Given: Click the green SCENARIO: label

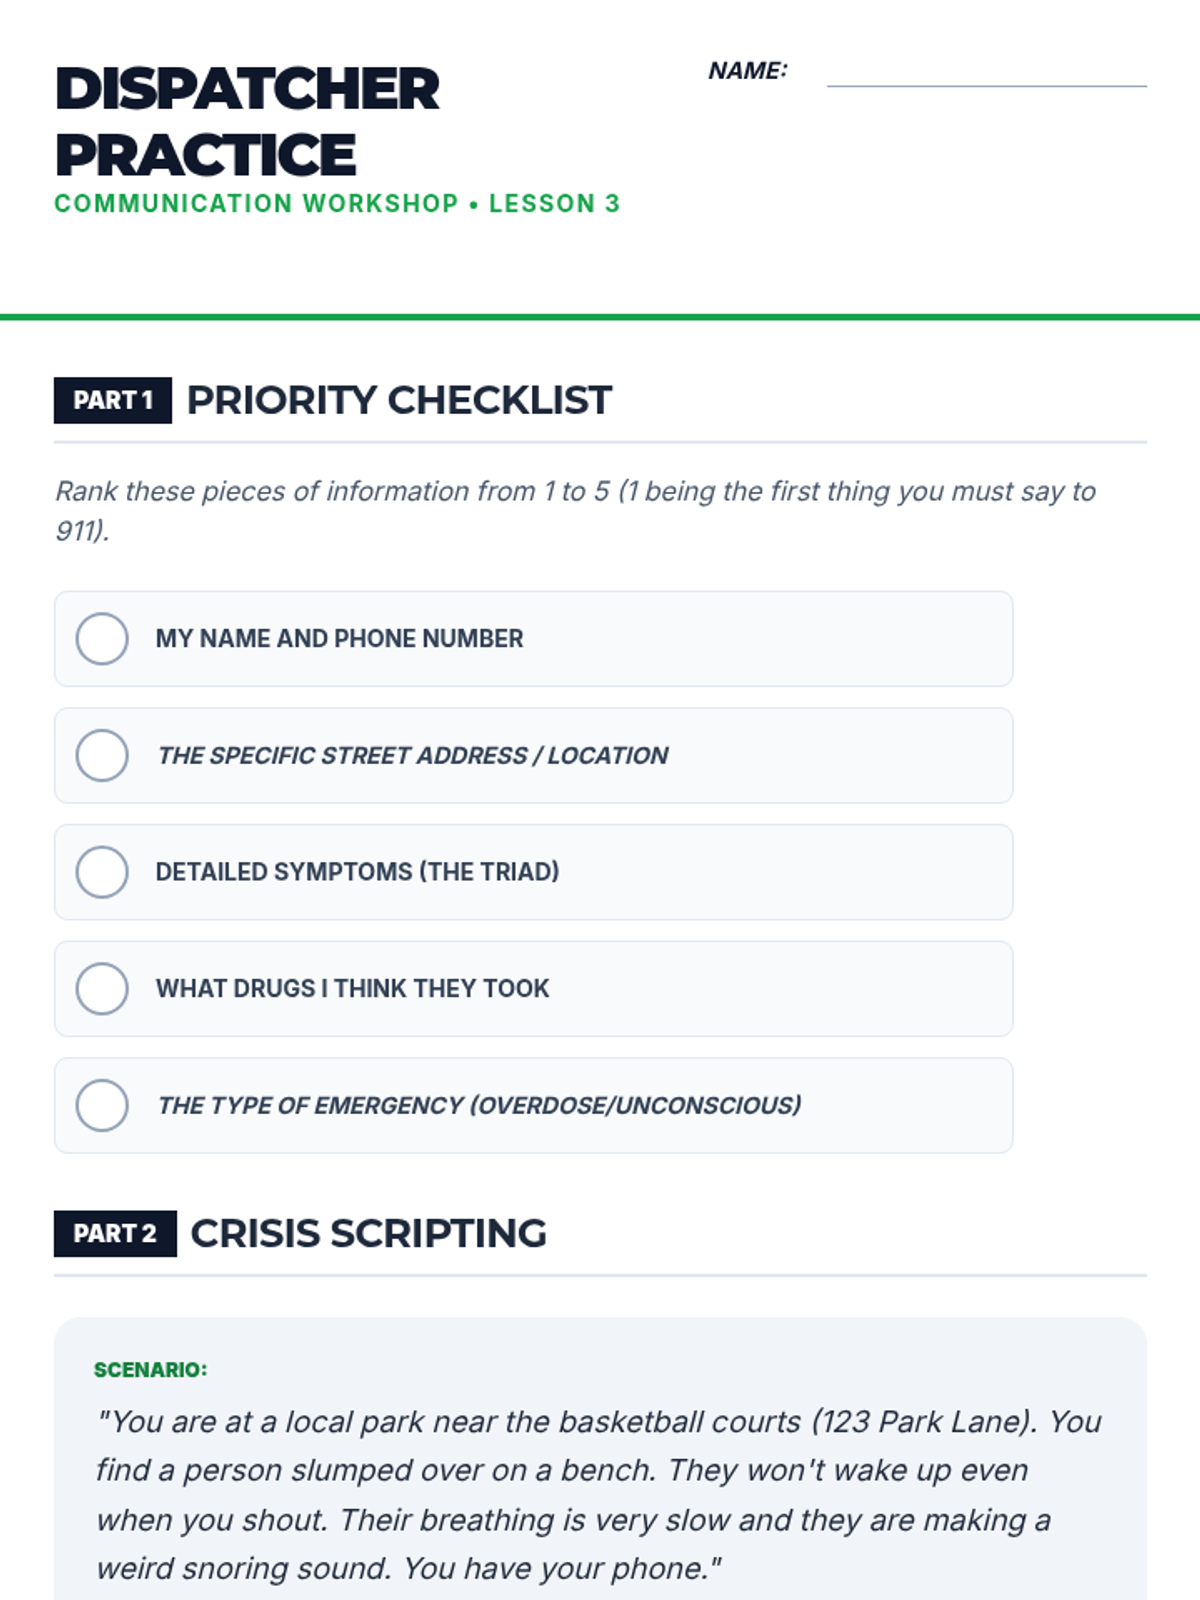Looking at the screenshot, I should [x=150, y=1370].
